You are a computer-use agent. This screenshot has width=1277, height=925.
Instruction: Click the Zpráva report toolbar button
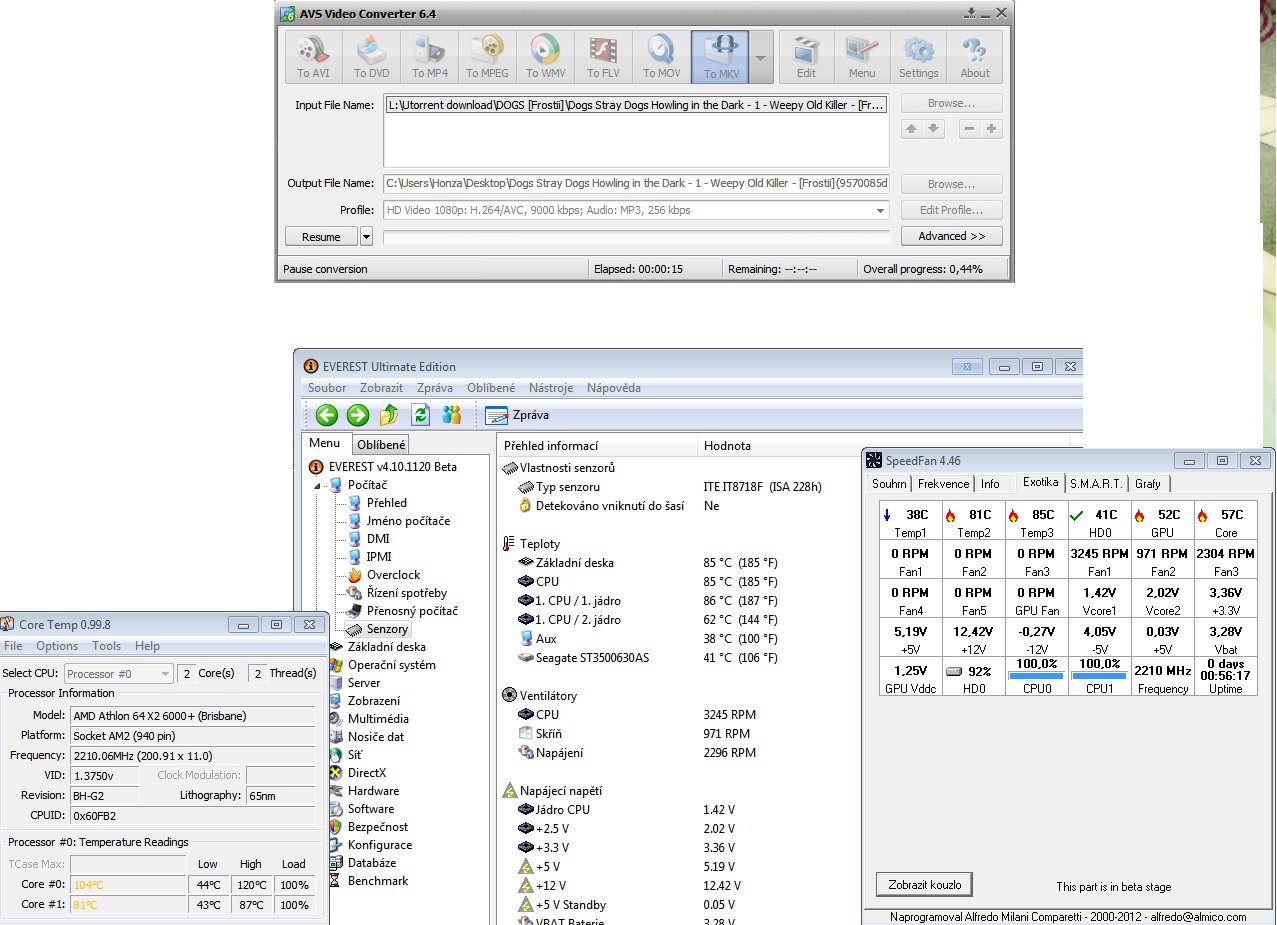point(517,415)
